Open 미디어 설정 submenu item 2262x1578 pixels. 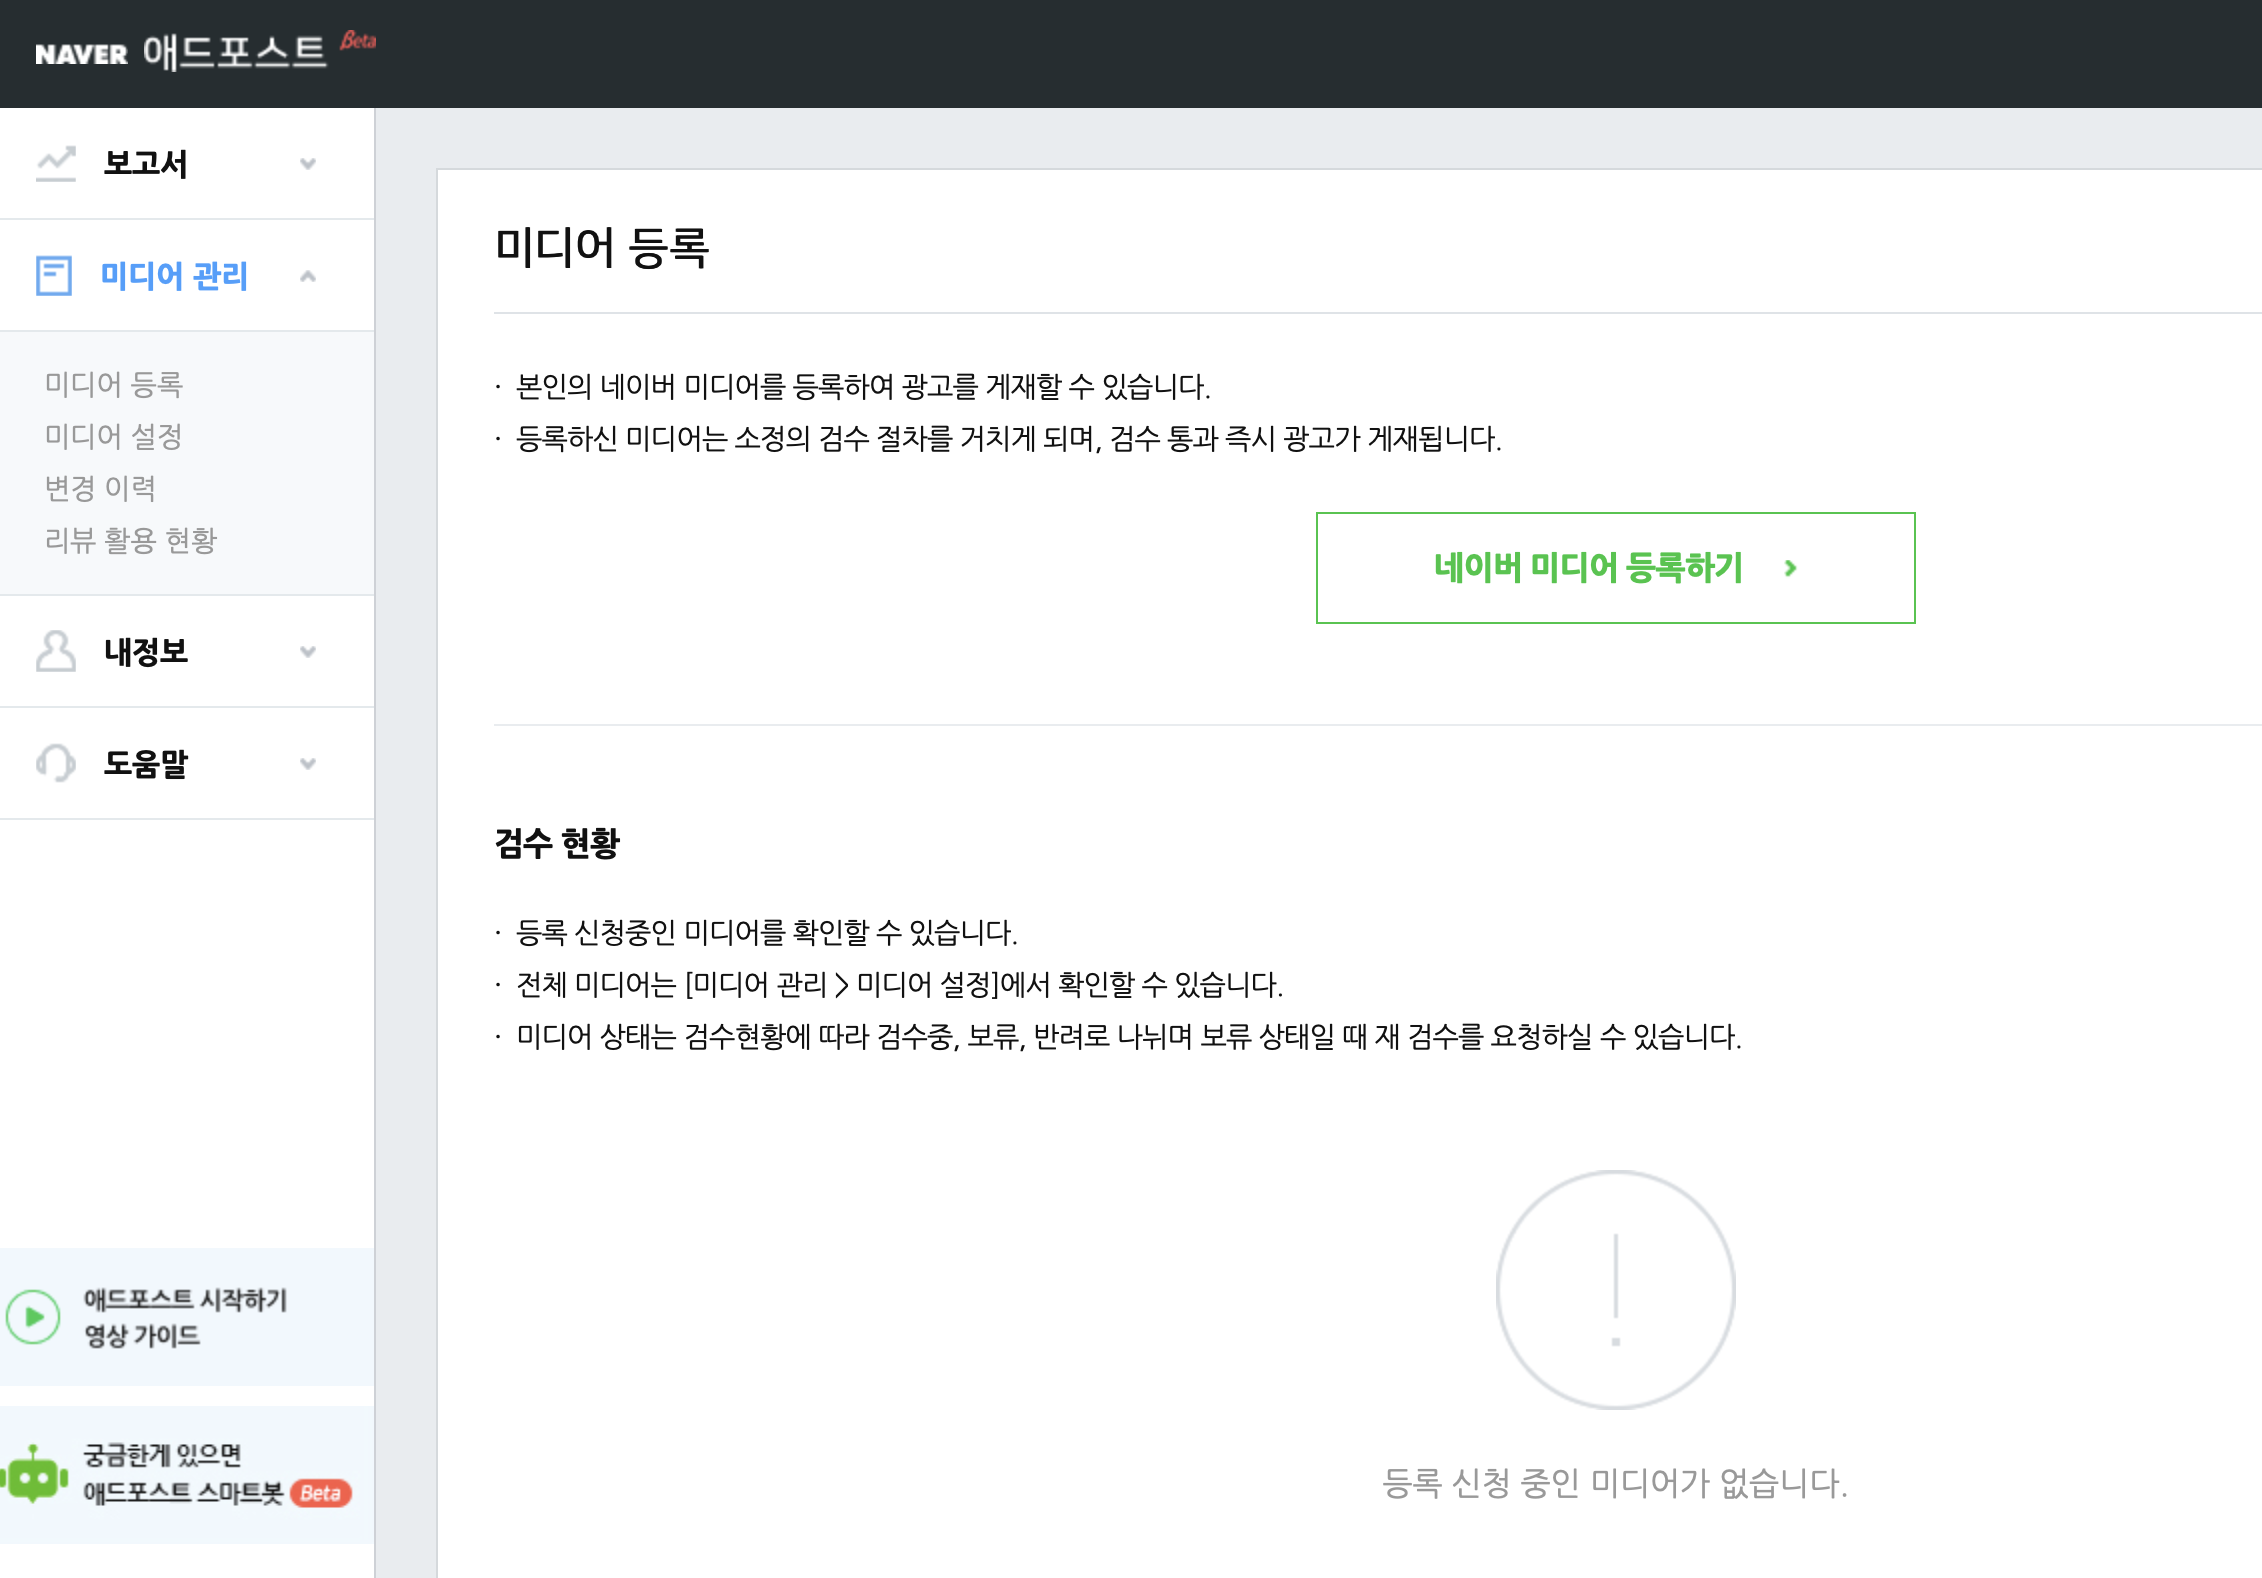point(114,436)
